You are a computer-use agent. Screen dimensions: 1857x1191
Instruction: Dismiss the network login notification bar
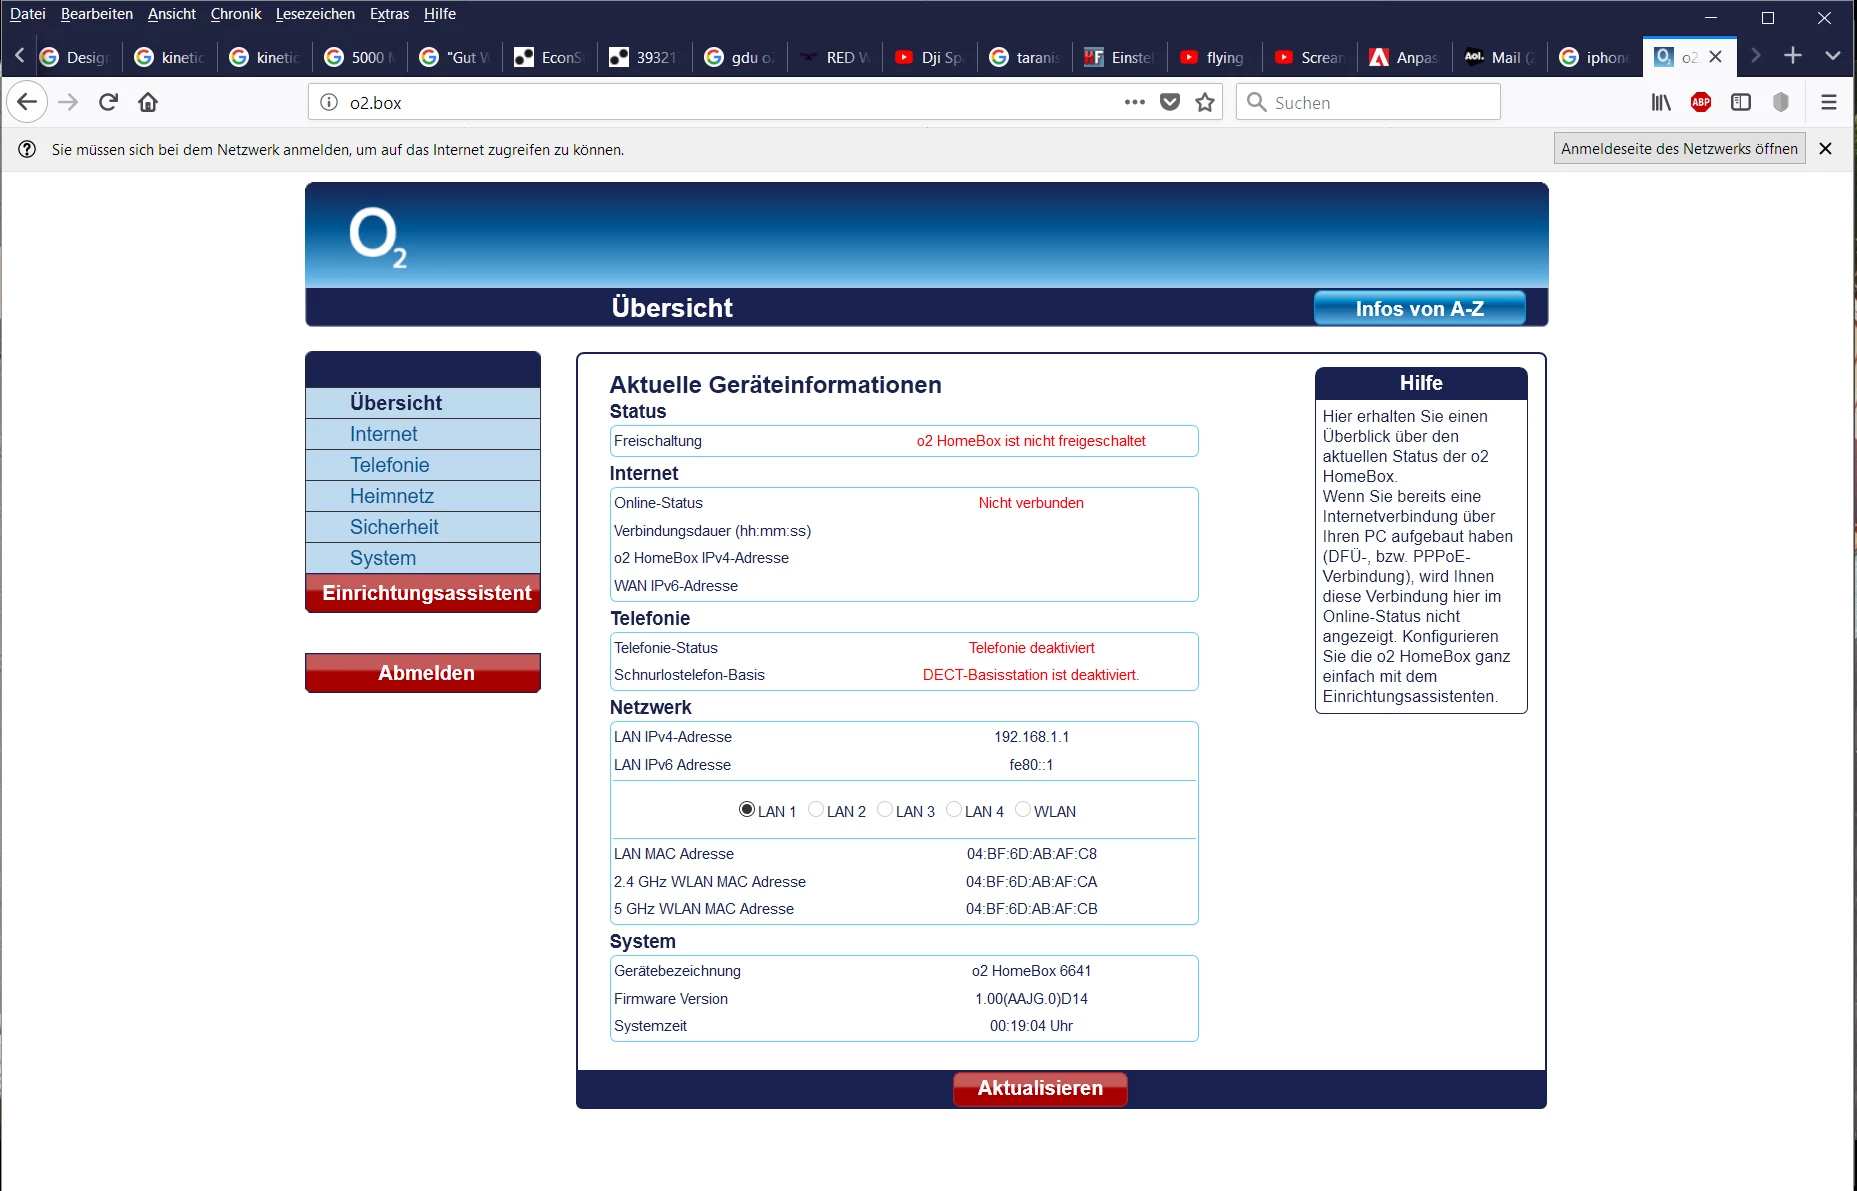click(x=1825, y=149)
